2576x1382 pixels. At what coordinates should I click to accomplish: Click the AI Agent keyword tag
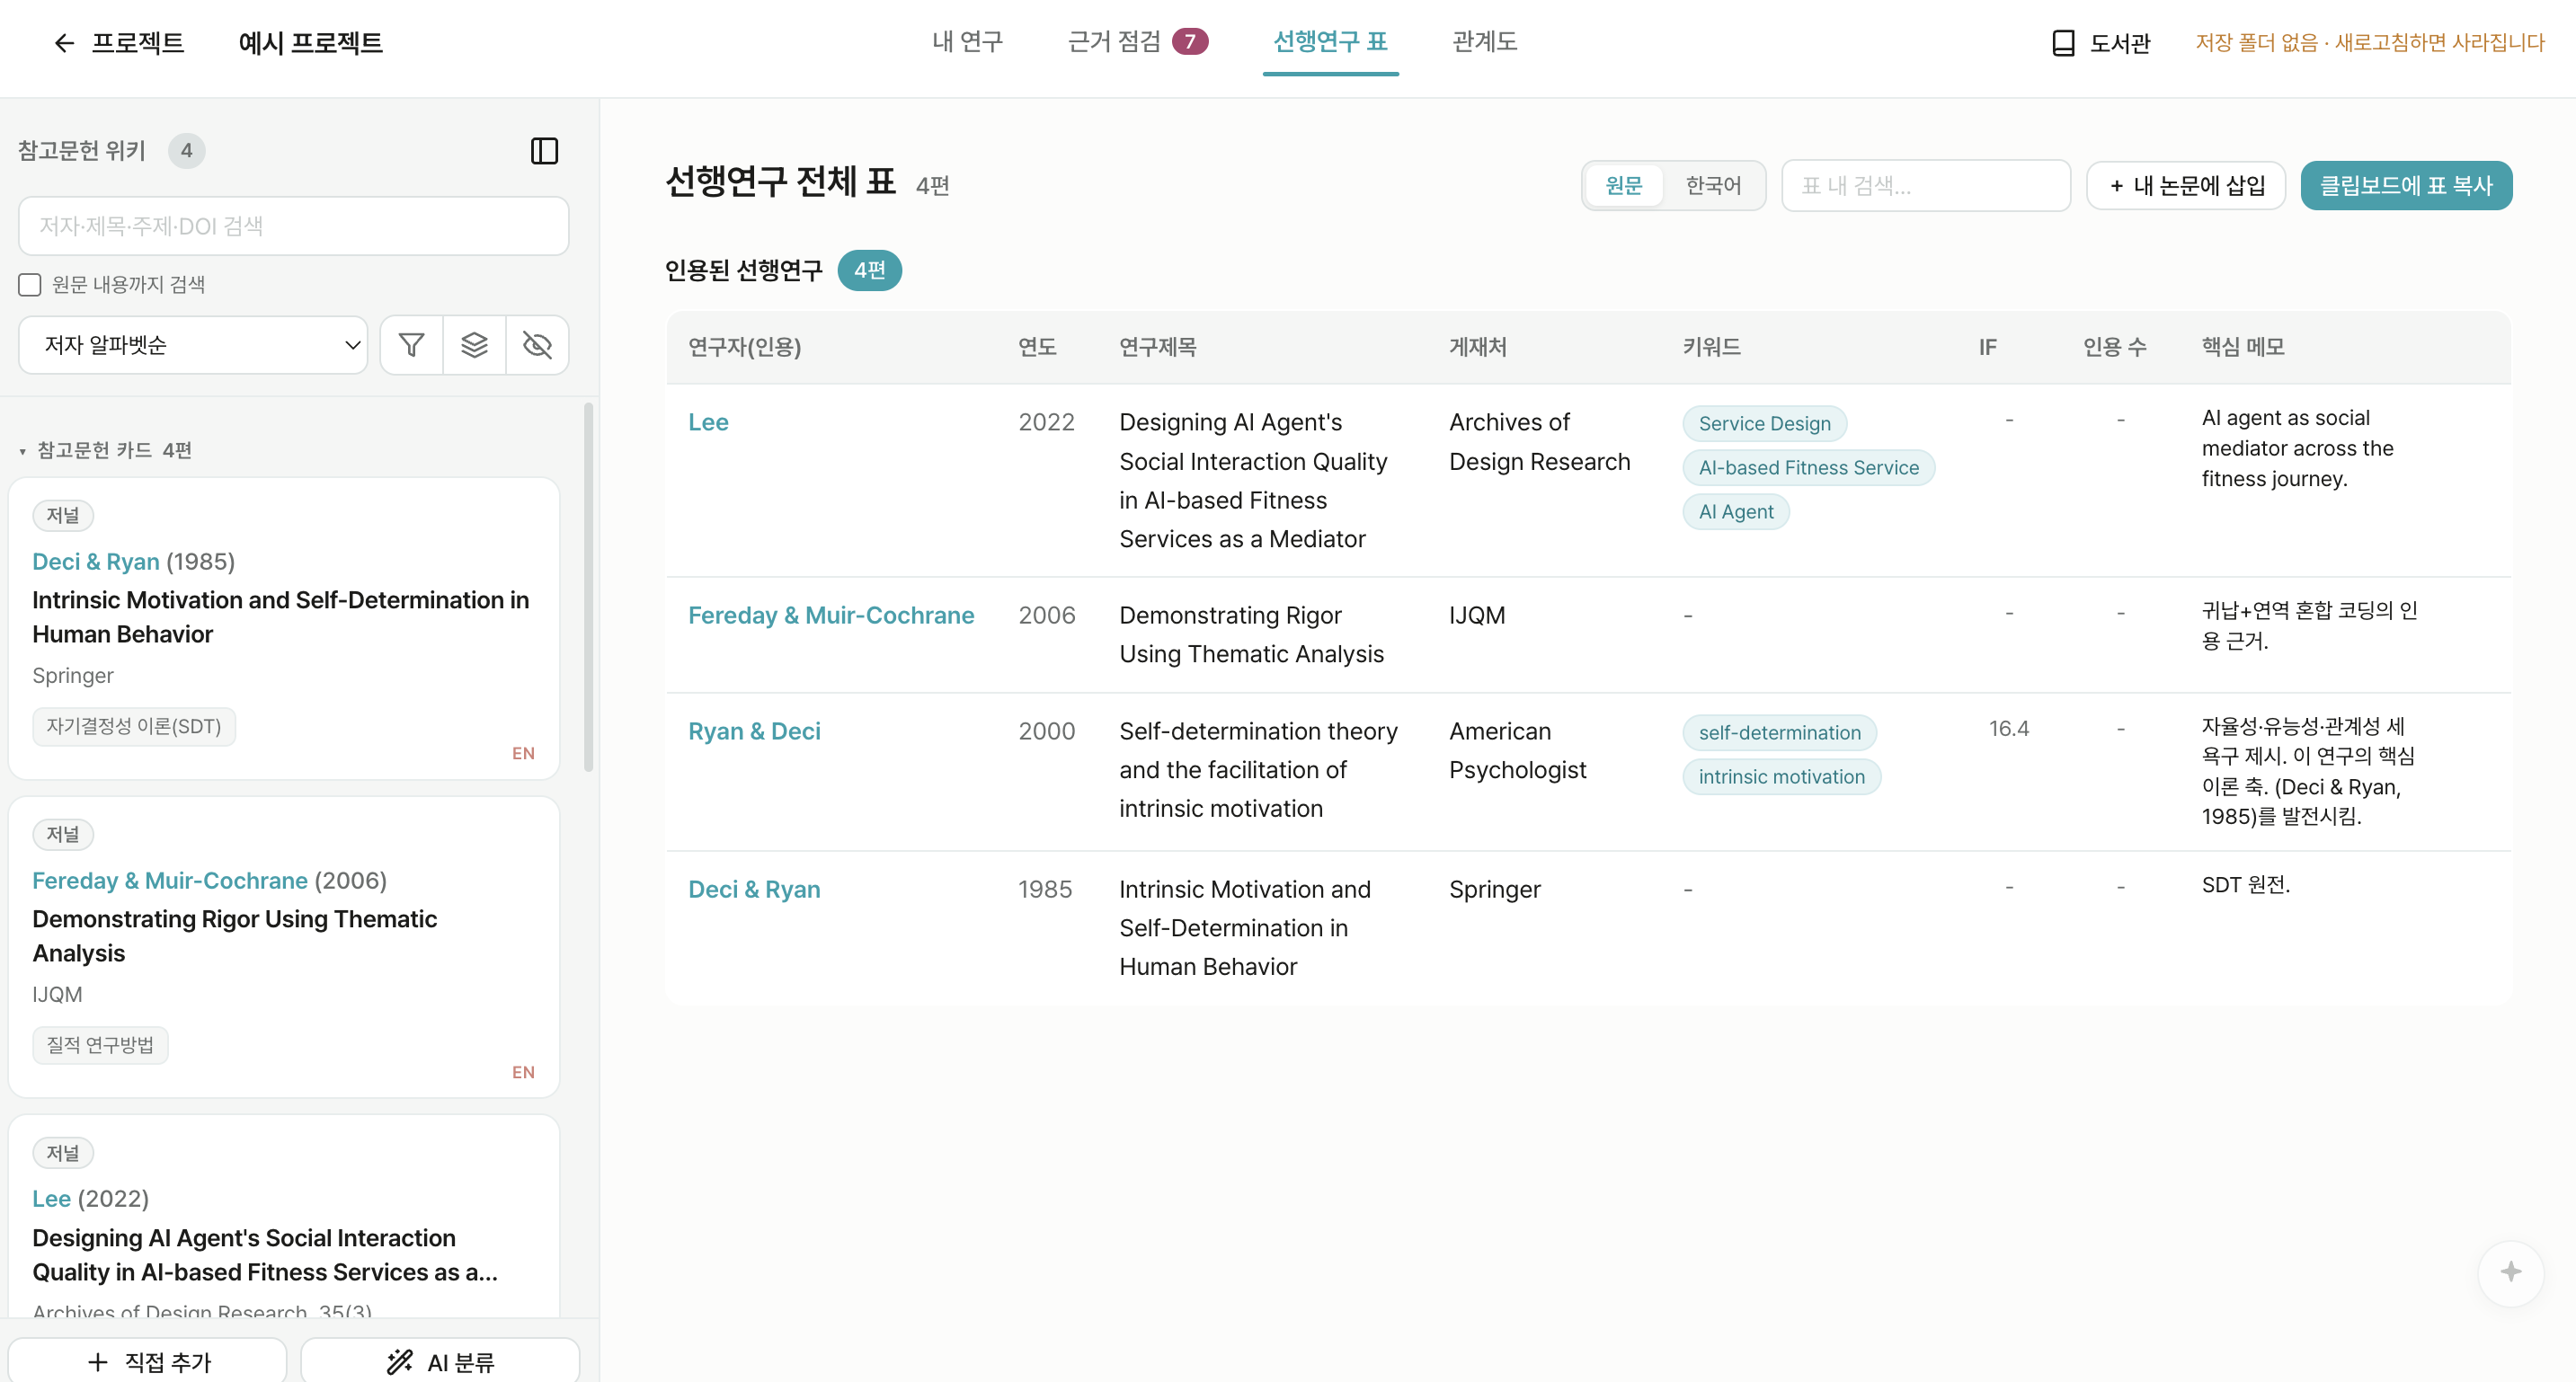[1735, 512]
